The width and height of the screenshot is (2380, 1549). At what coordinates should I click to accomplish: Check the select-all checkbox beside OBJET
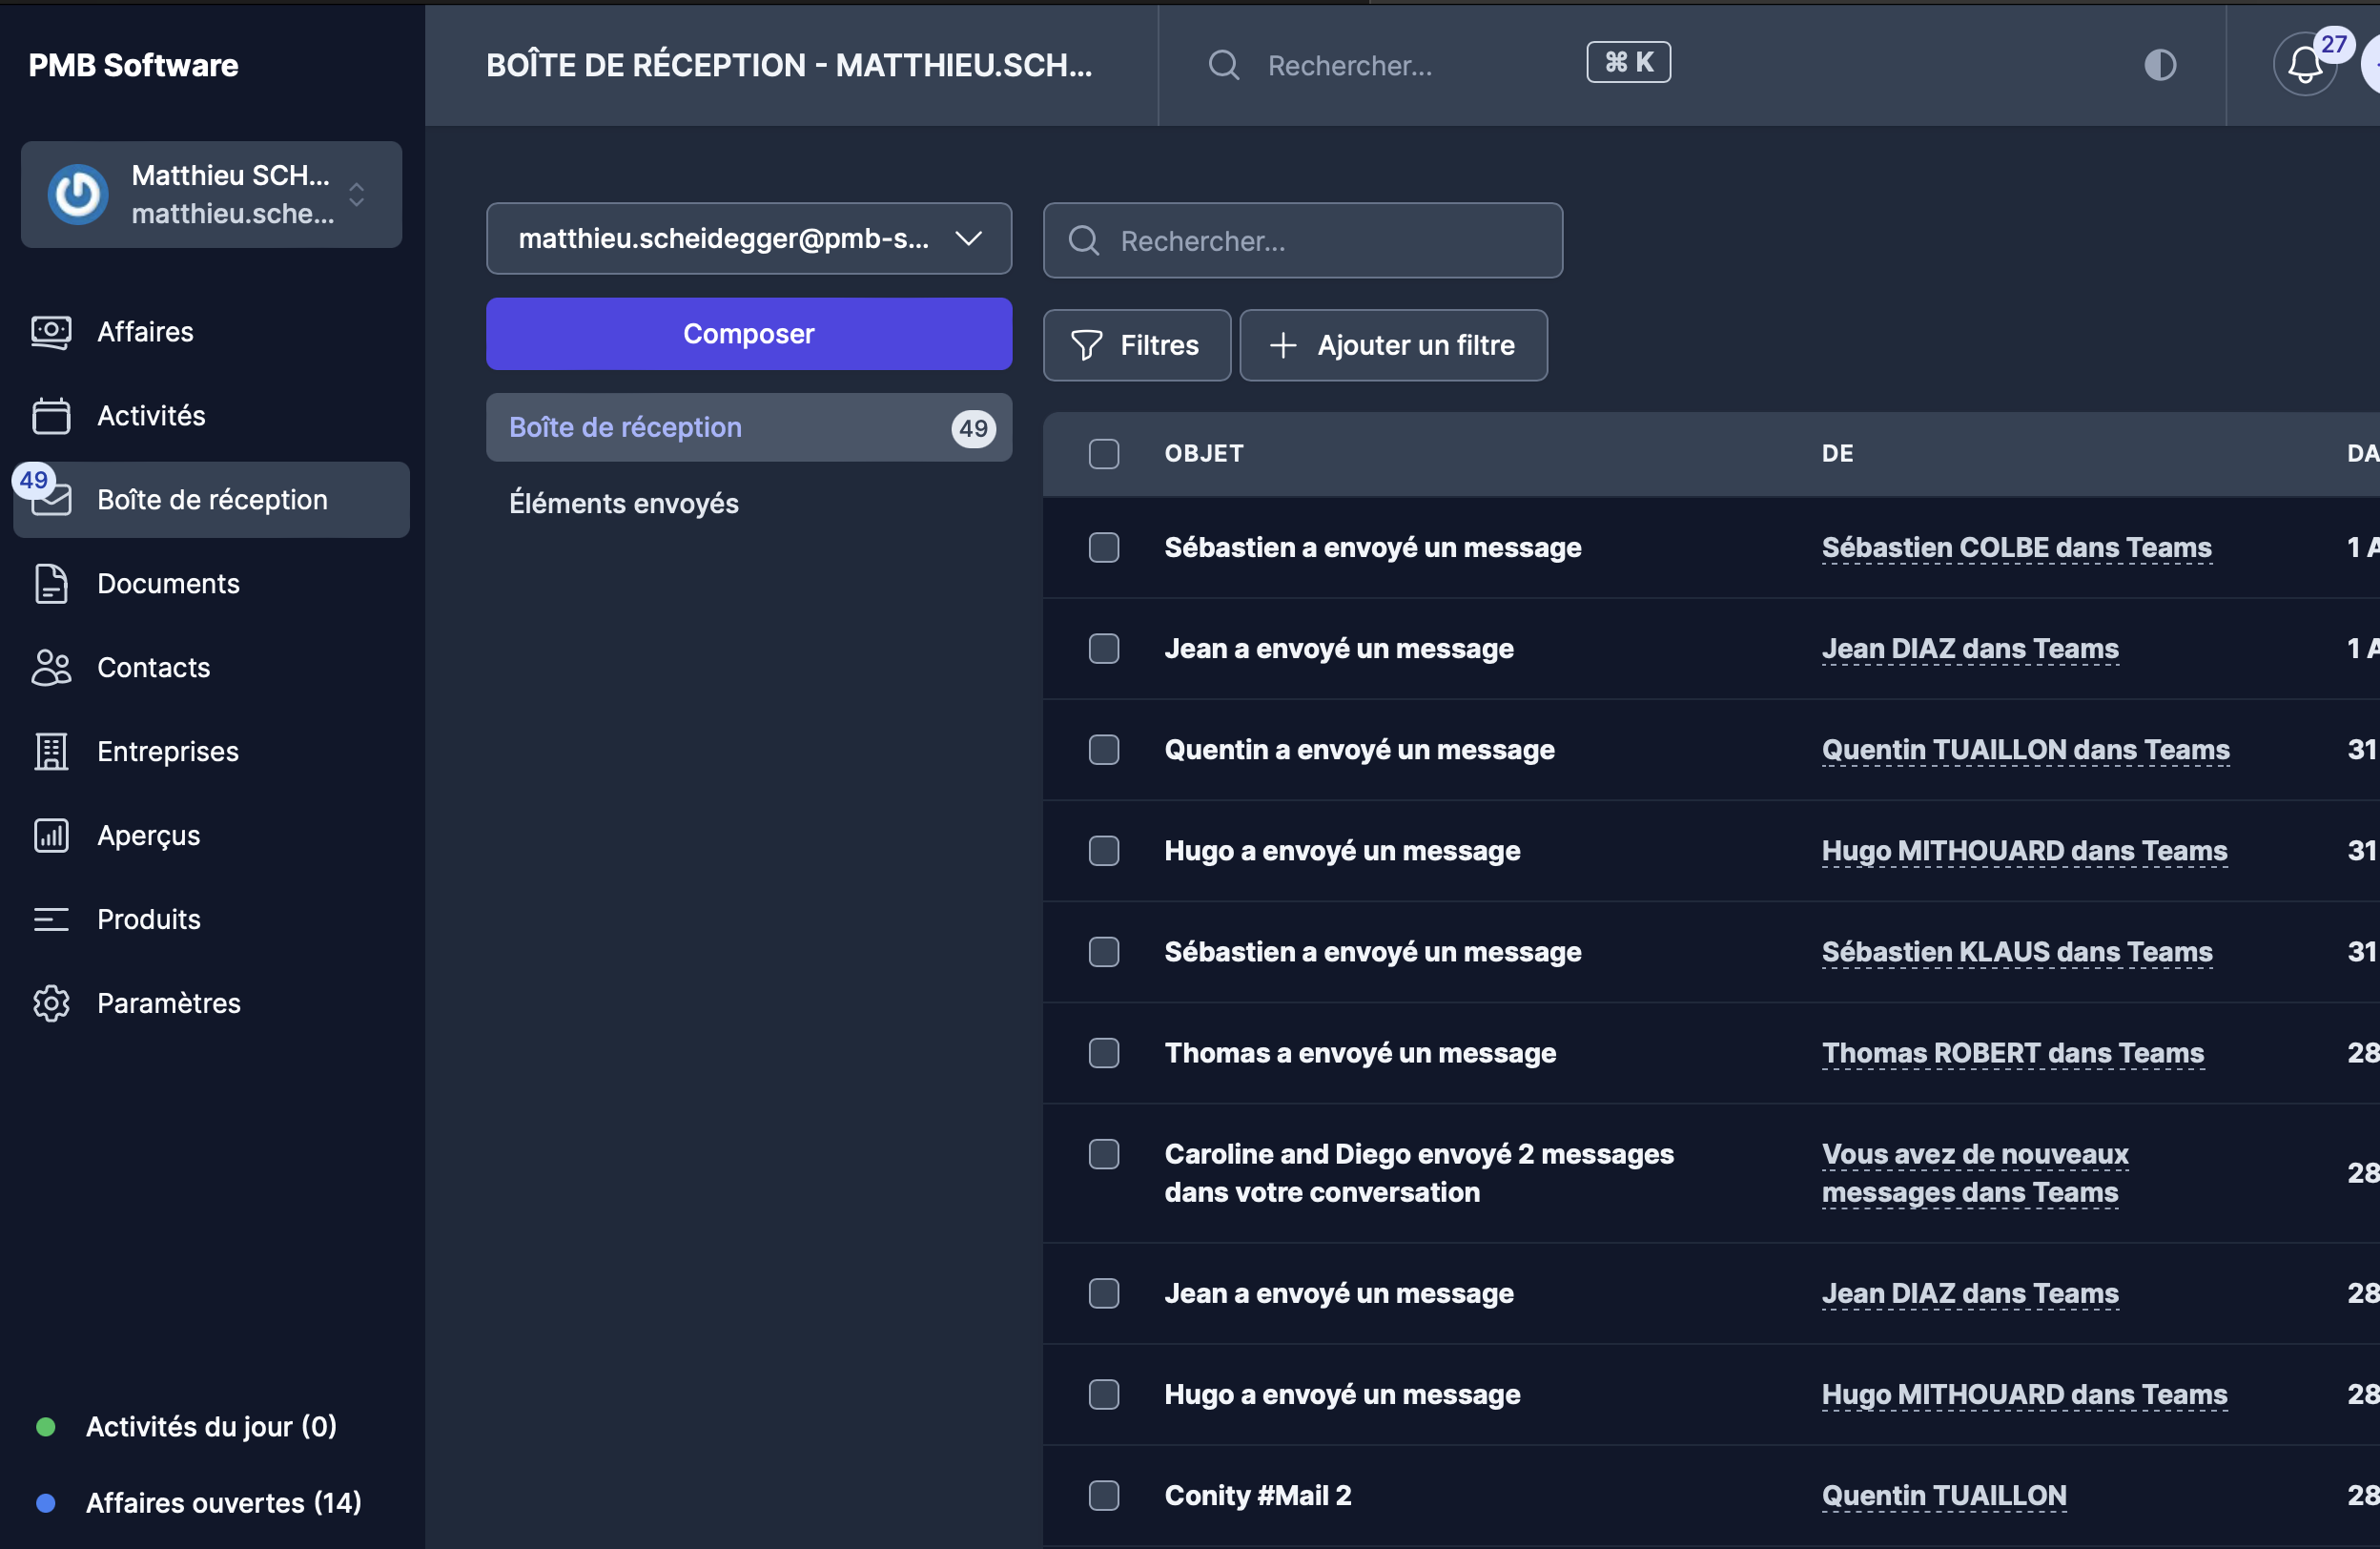pyautogui.click(x=1103, y=454)
